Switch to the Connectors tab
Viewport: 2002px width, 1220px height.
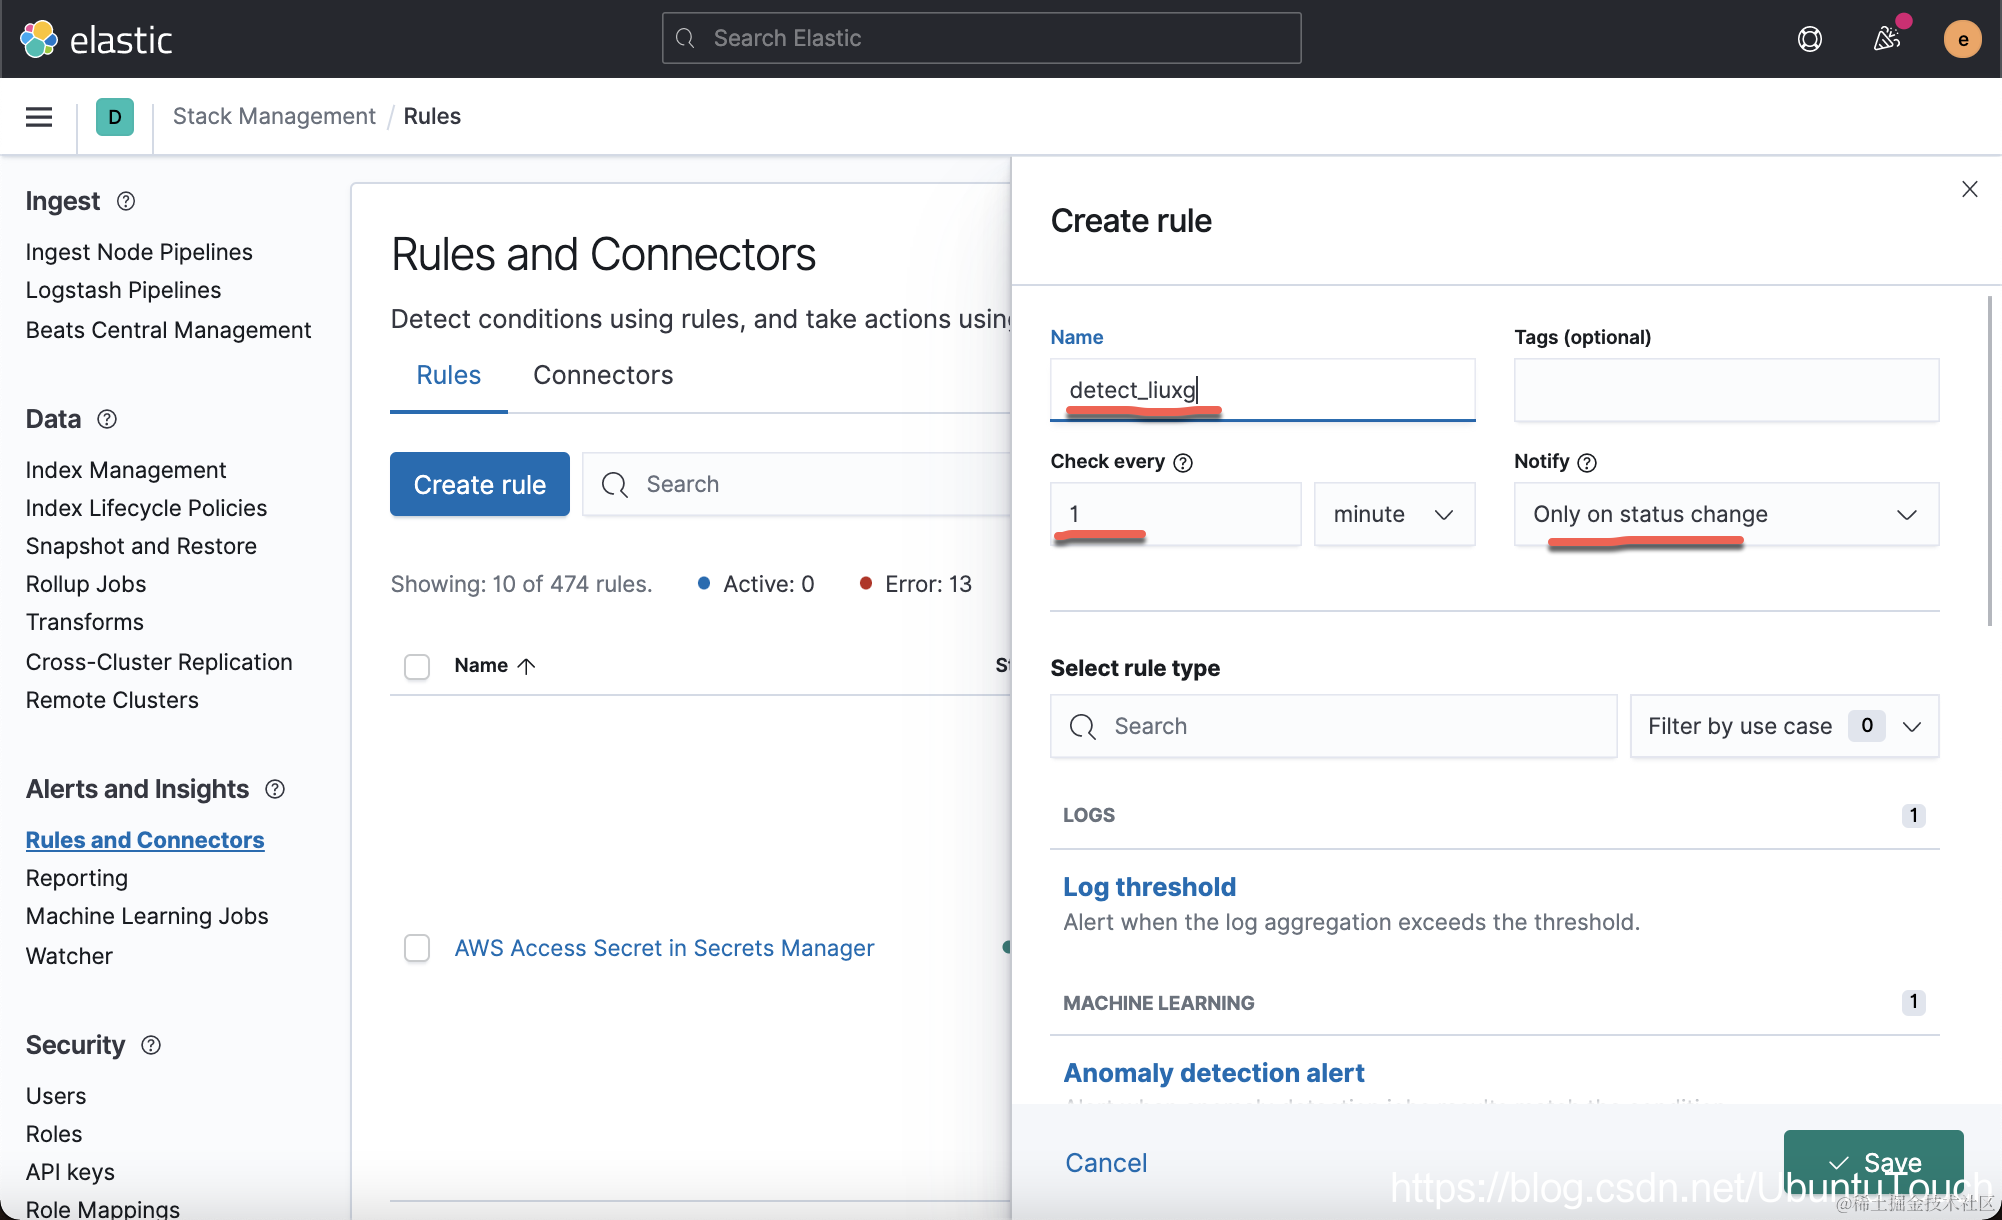click(x=603, y=375)
